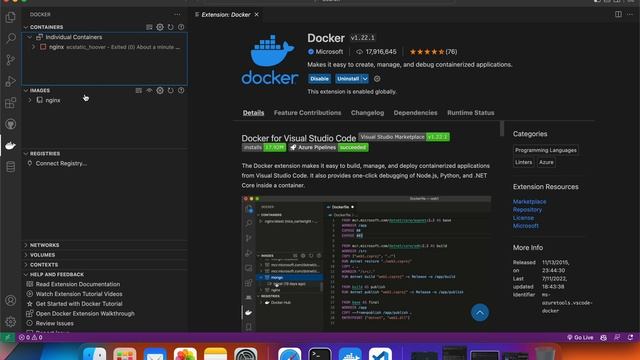Open the Images section settings gear

(x=160, y=90)
